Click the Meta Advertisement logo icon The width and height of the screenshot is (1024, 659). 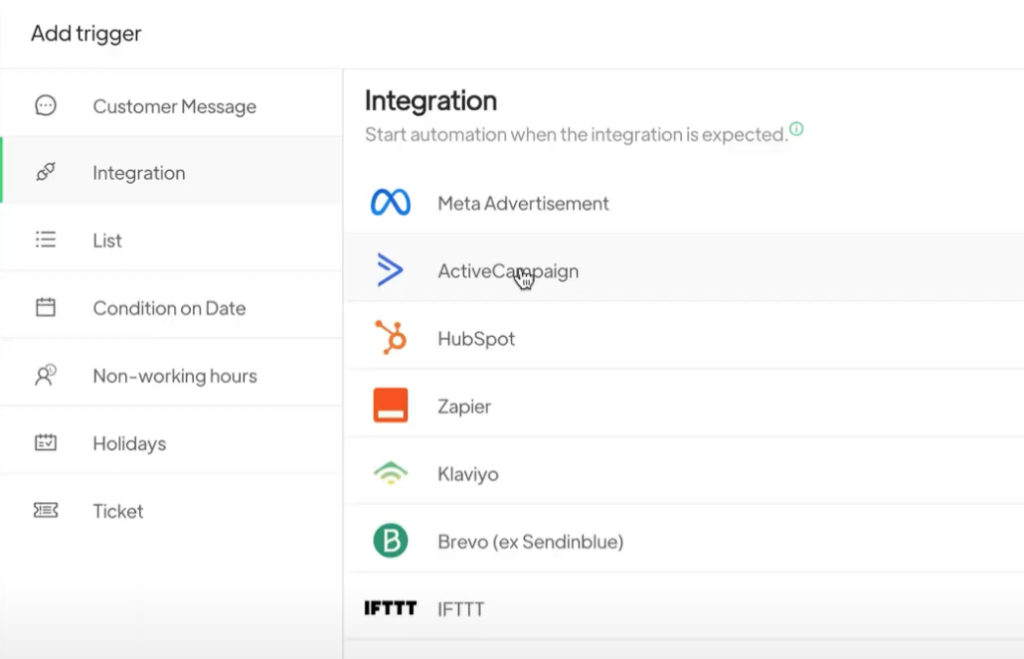coord(390,203)
